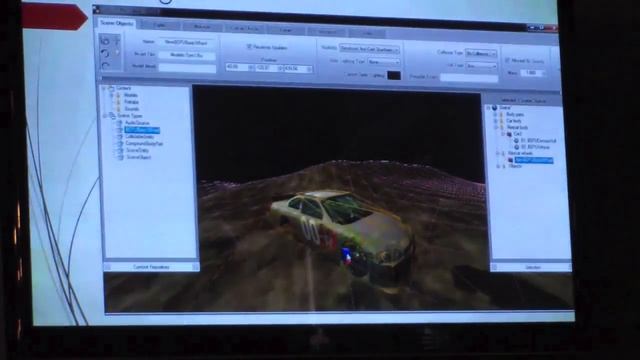Collapse the Content tree node
This screenshot has width=640, height=360.
click(x=104, y=88)
